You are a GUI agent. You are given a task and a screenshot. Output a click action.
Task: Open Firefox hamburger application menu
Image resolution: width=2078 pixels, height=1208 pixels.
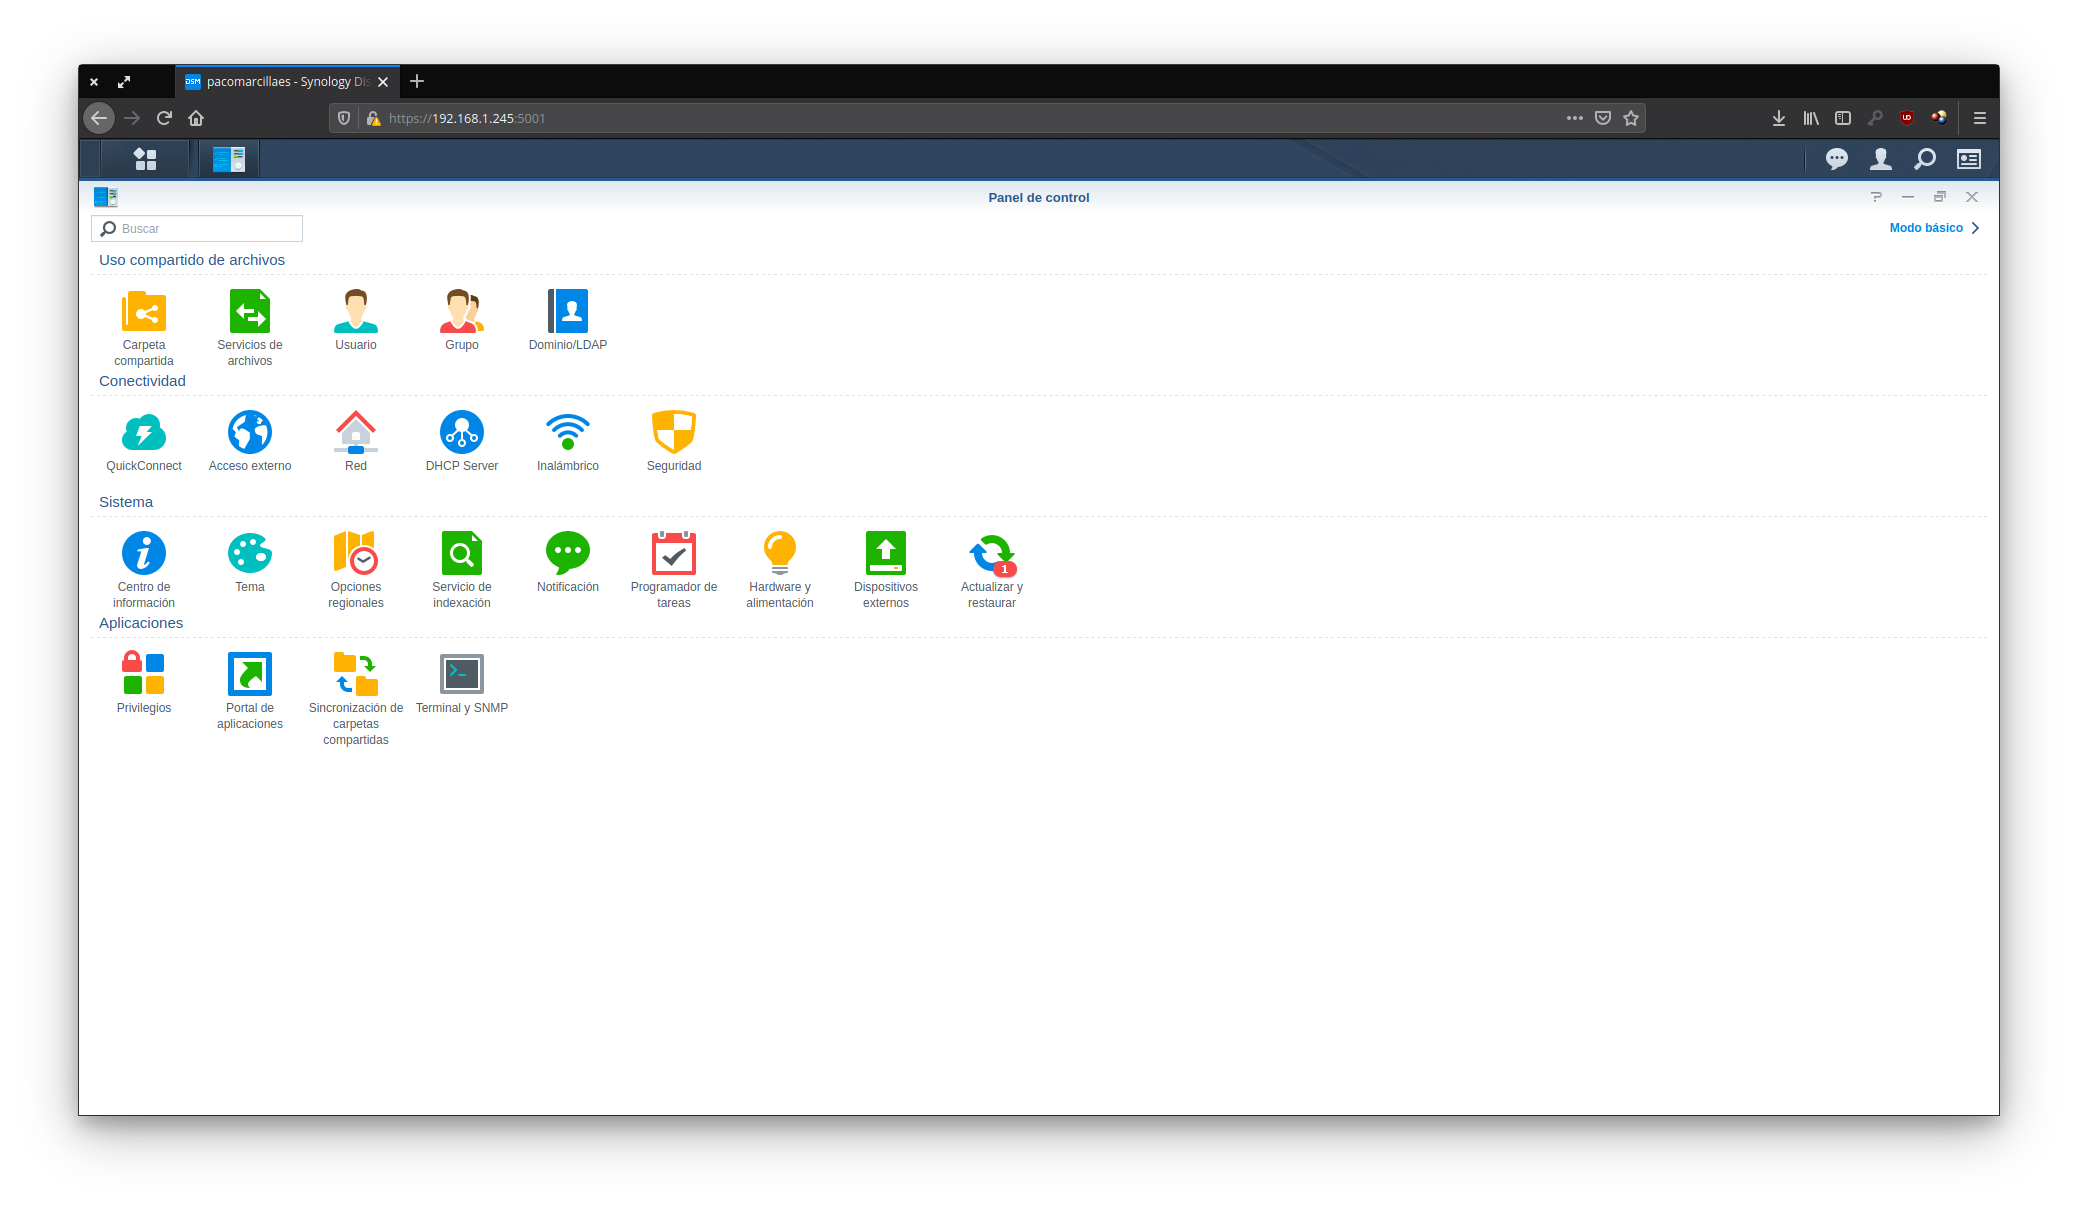tap(1979, 118)
